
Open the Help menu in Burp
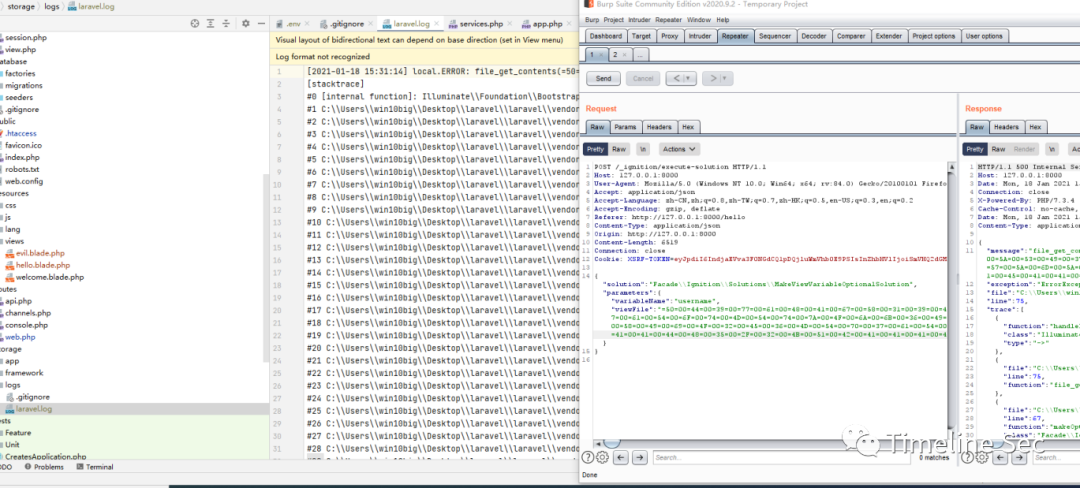(723, 20)
